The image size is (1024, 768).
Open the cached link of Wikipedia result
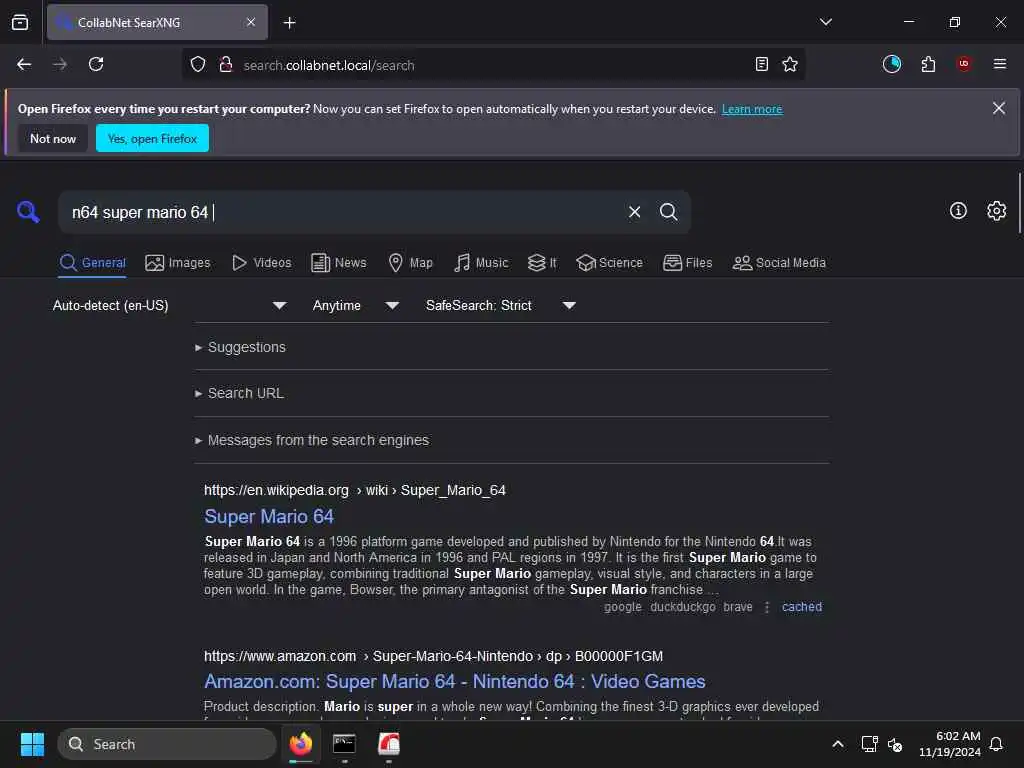click(x=802, y=607)
